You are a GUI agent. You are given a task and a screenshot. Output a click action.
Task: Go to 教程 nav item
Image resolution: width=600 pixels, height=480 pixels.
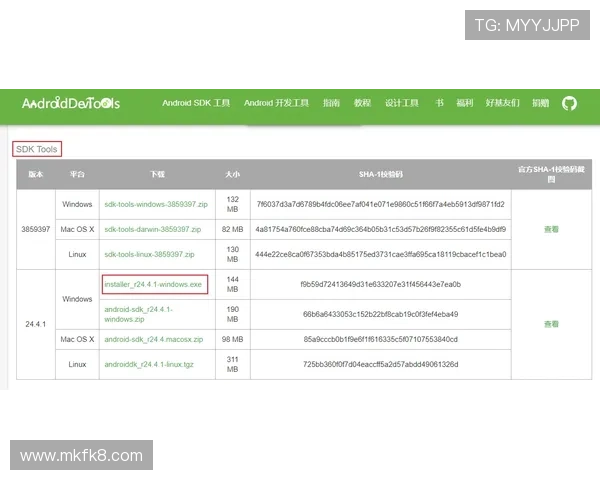click(x=362, y=103)
